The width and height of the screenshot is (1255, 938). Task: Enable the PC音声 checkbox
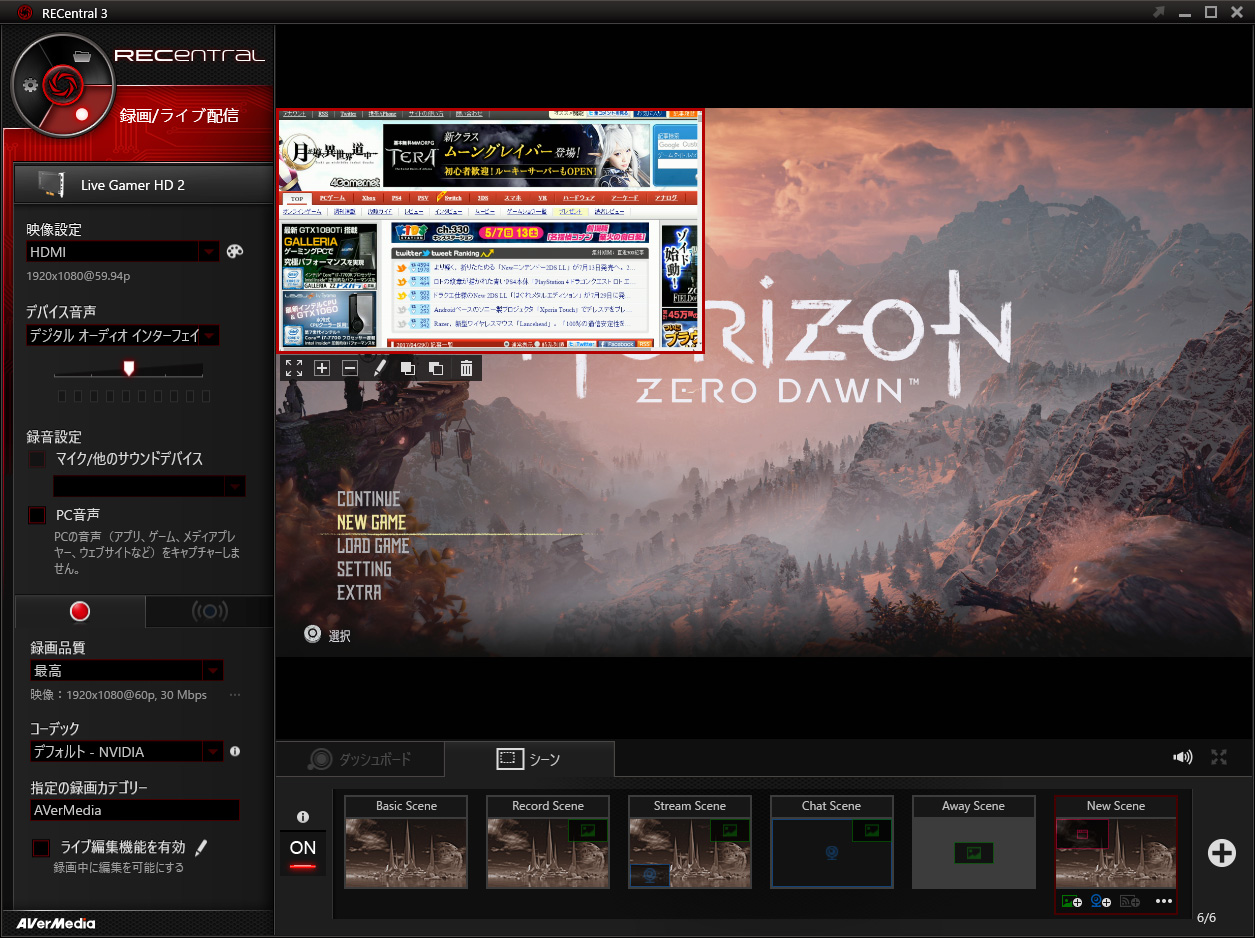coord(38,515)
